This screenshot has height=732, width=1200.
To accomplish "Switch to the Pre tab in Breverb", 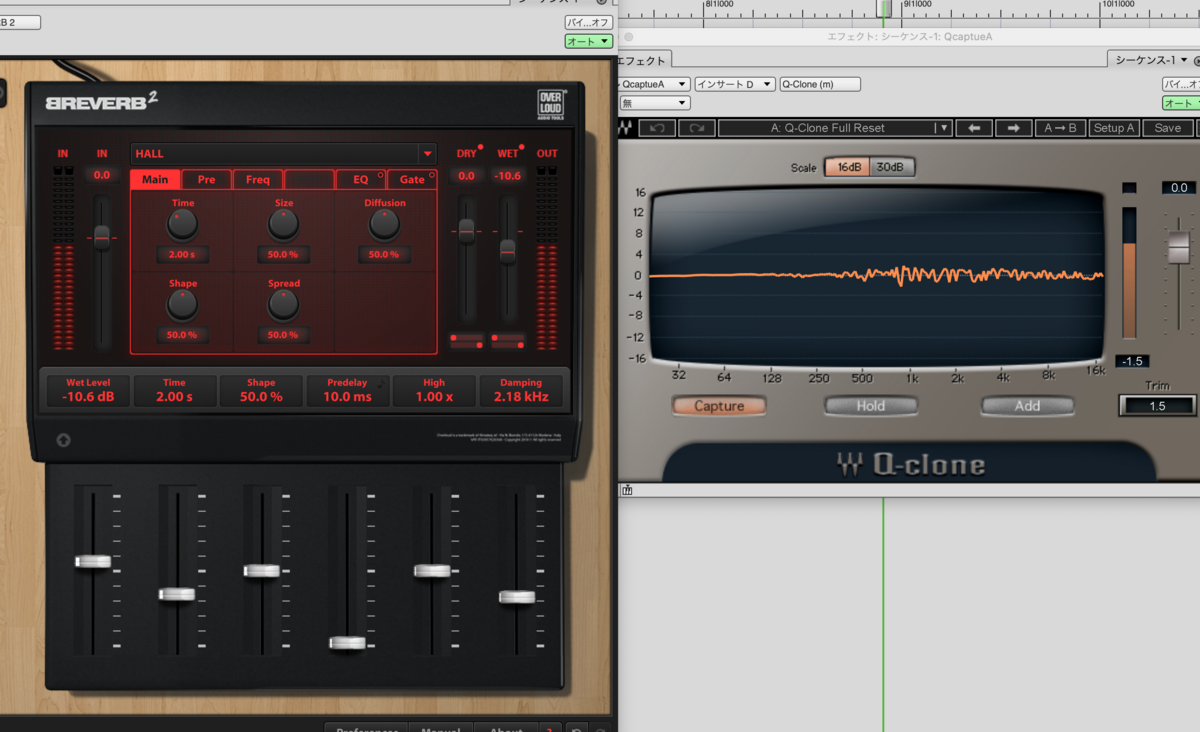I will pos(206,180).
